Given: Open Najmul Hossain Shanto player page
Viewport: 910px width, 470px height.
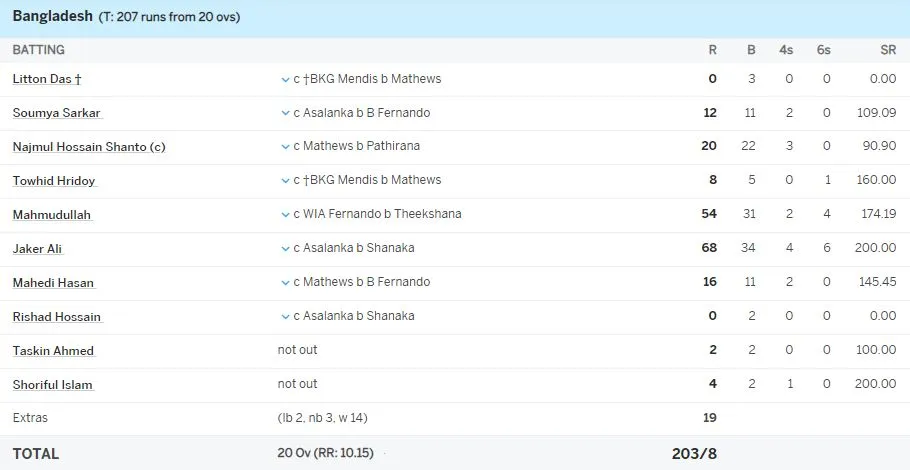Looking at the screenshot, I should [x=88, y=147].
